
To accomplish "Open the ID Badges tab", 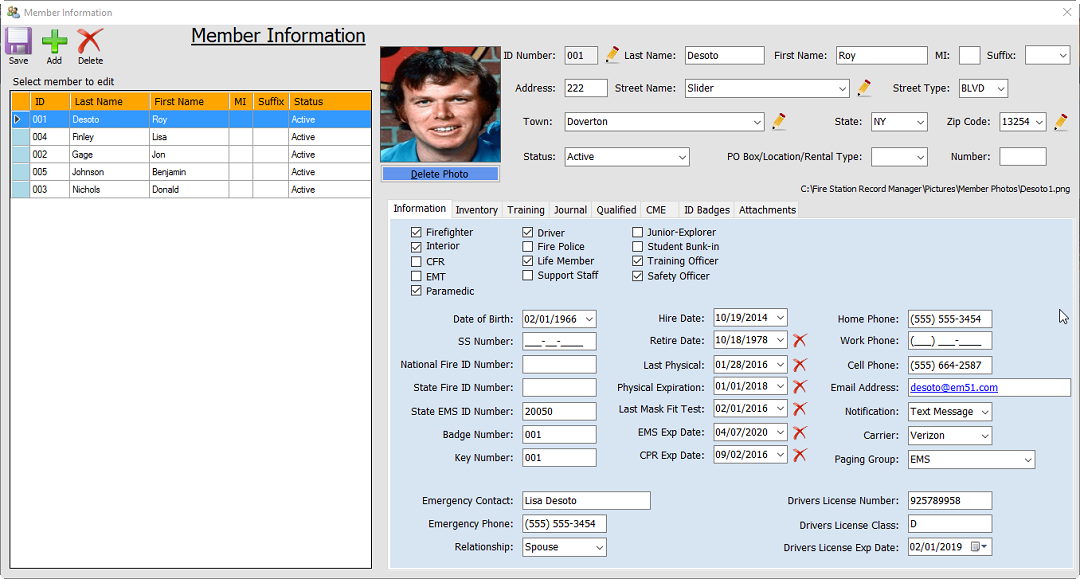I will coord(706,210).
